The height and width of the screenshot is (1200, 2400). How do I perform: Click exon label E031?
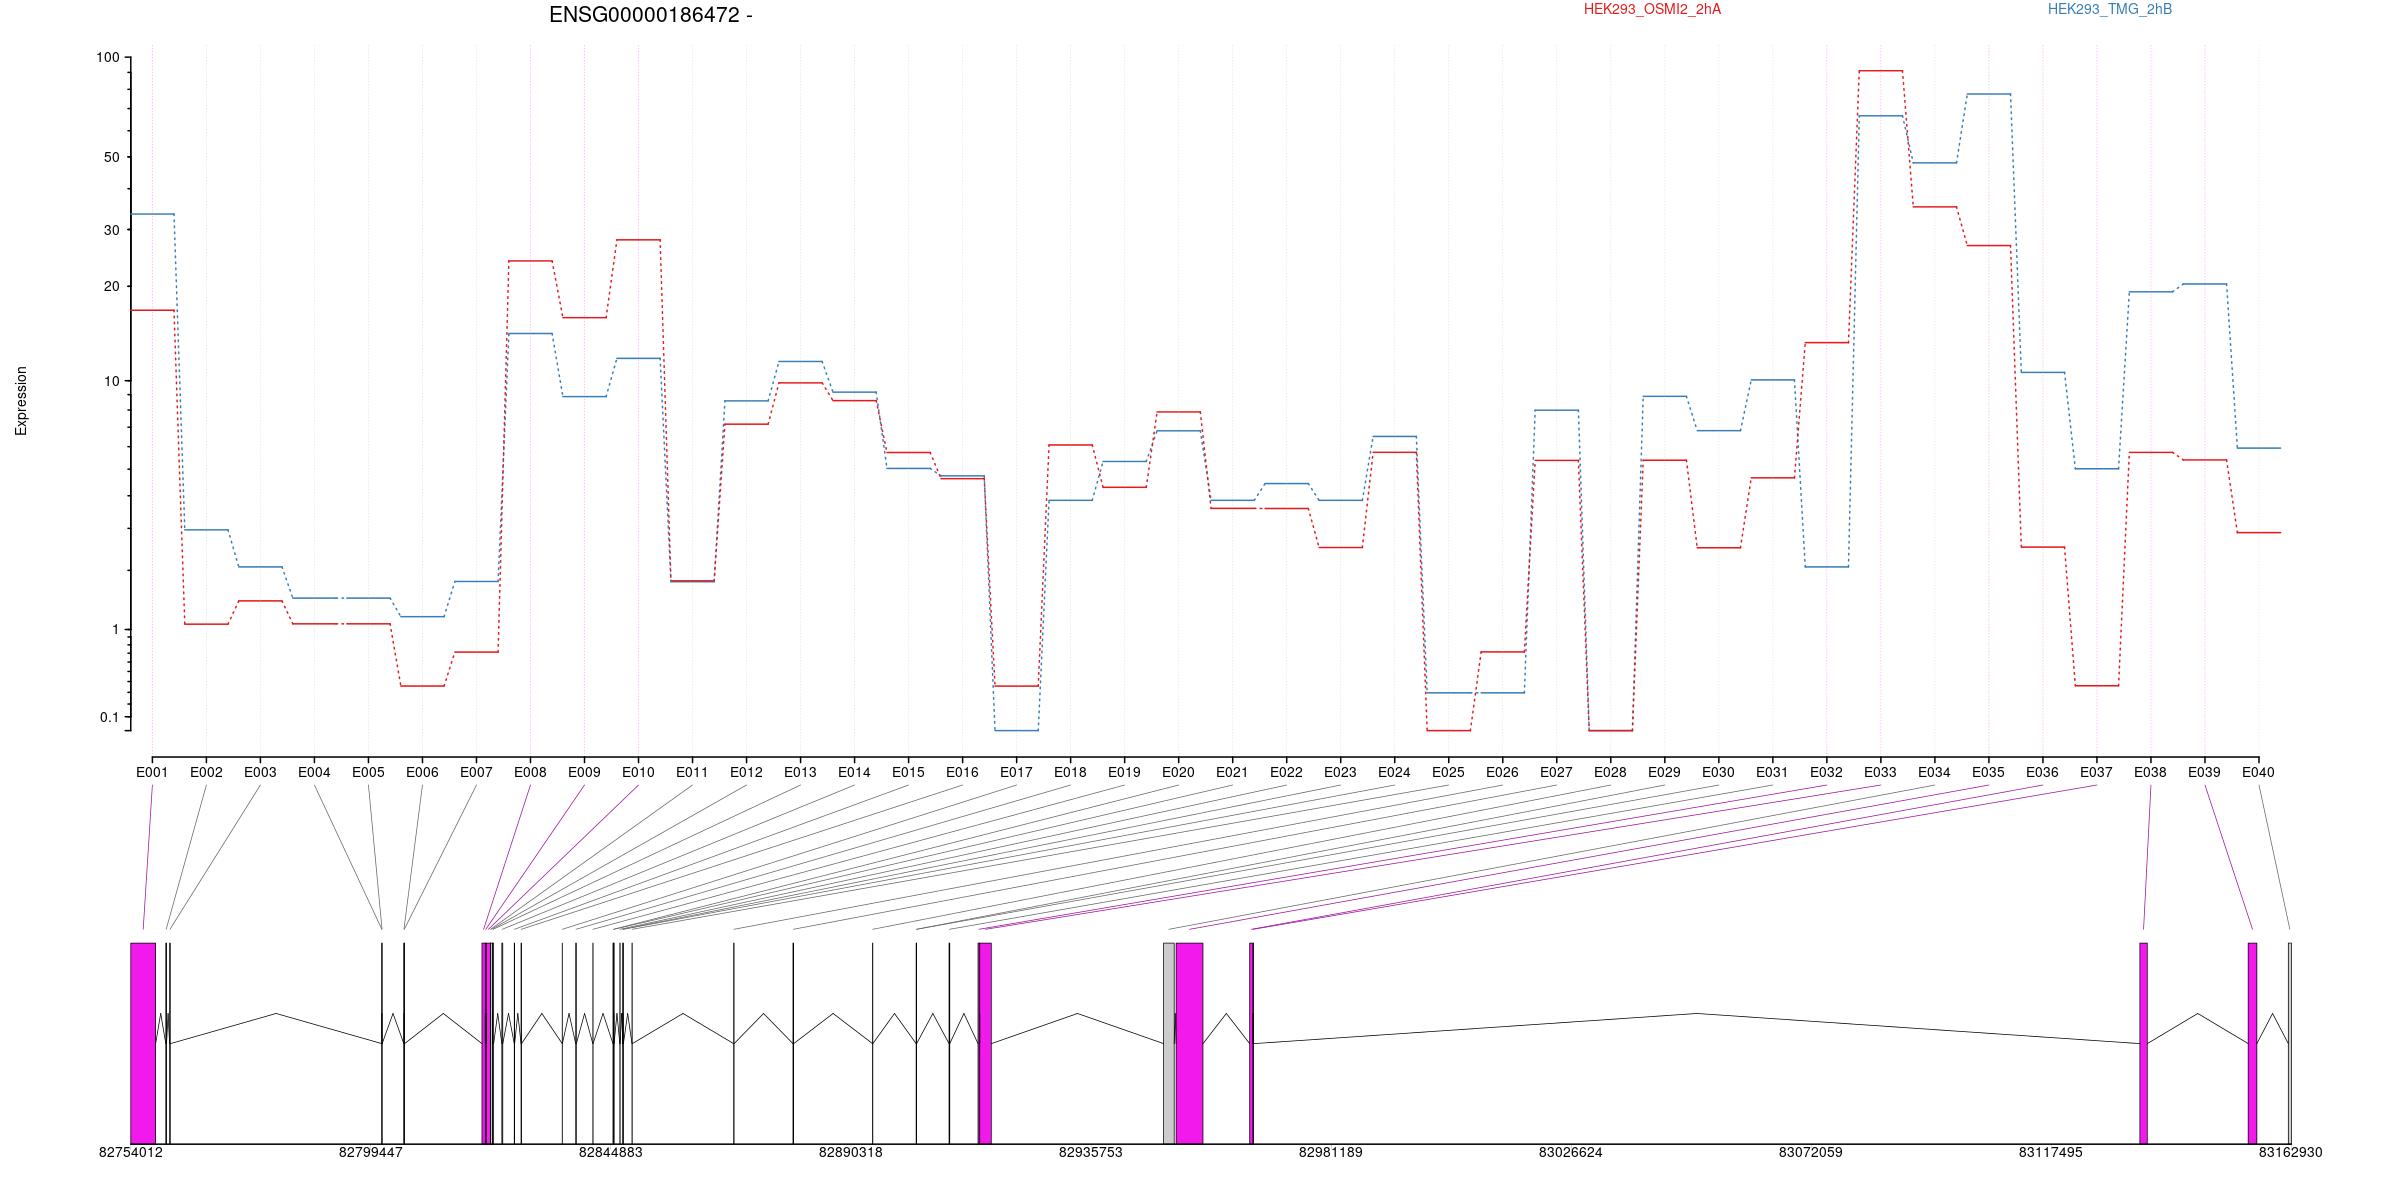click(1772, 772)
